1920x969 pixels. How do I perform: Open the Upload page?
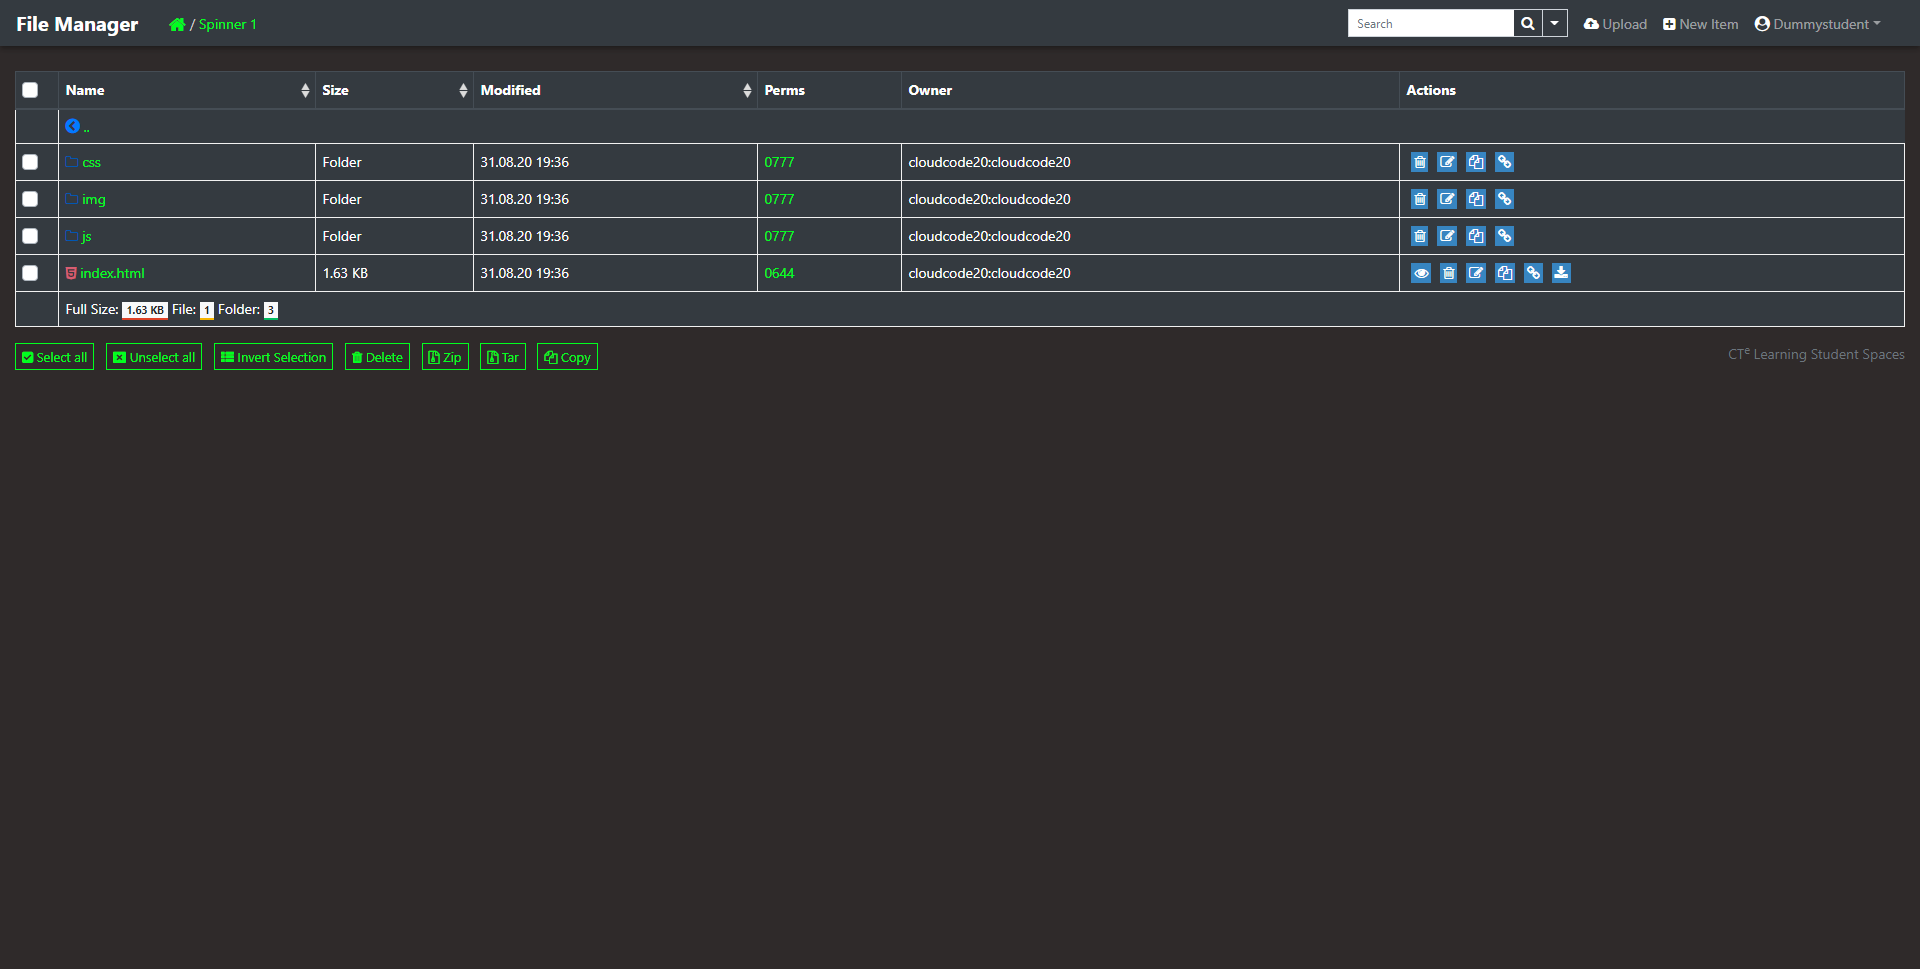coord(1615,24)
